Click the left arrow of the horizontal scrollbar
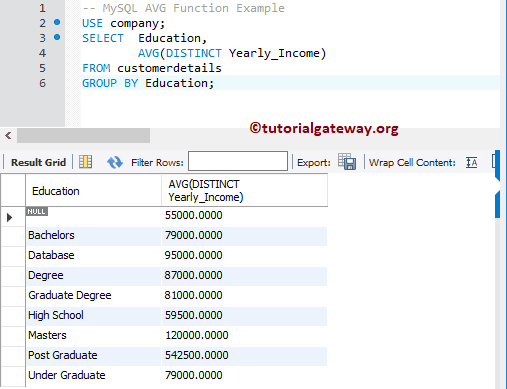Image resolution: width=507 pixels, height=389 pixels. coord(8,135)
